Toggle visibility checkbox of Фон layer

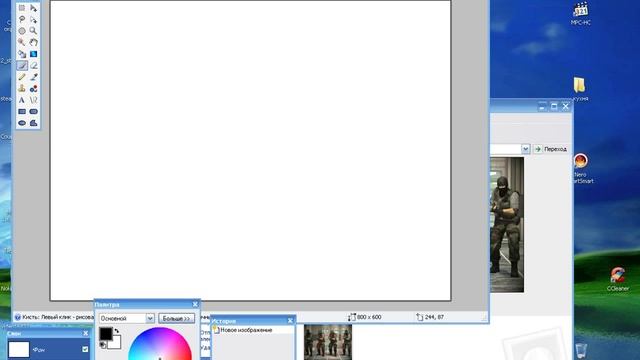tap(85, 349)
